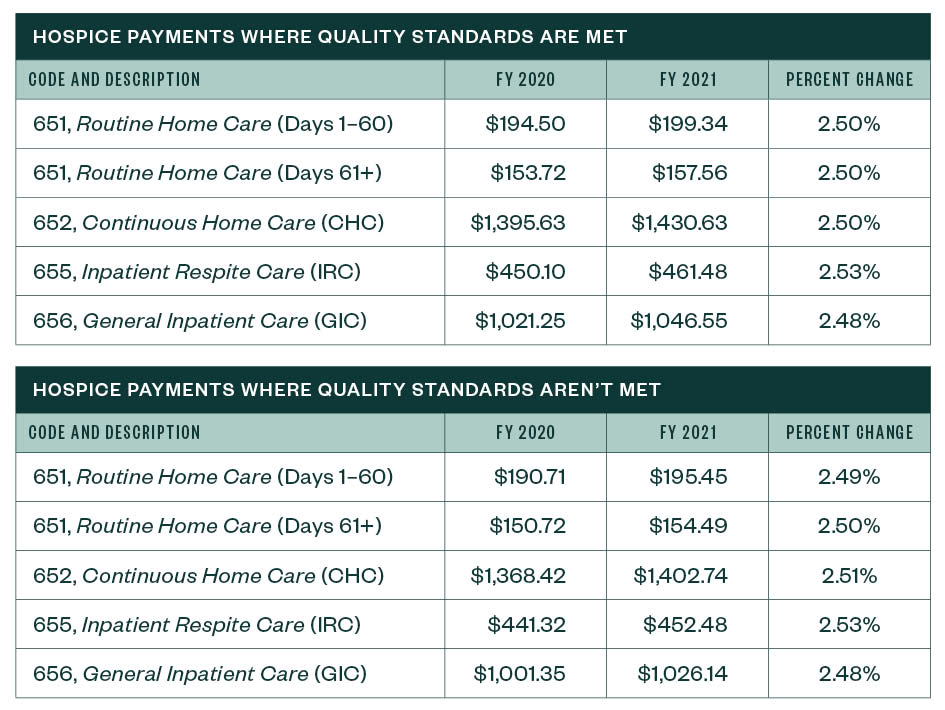Click the $1,368.42 cell
The image size is (945, 710).
point(518,576)
